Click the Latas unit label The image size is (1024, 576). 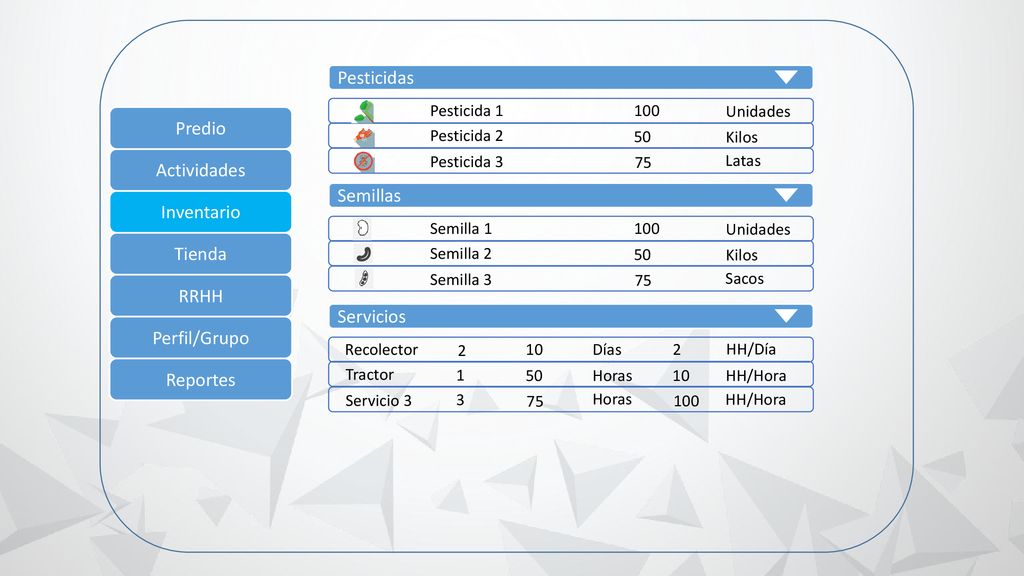pos(743,161)
